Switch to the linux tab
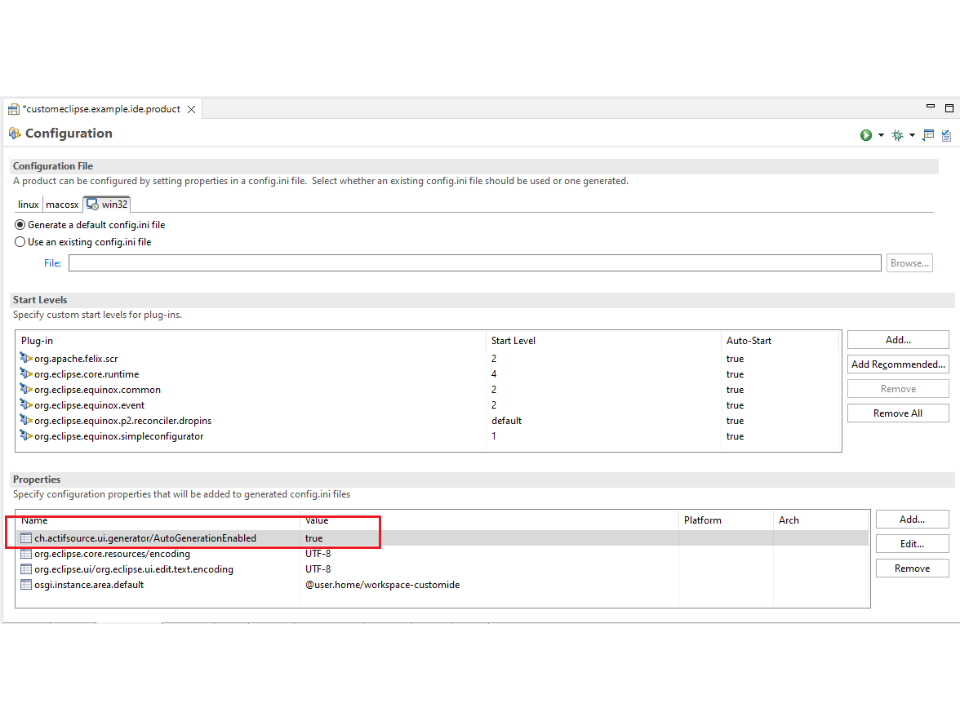 (x=28, y=204)
